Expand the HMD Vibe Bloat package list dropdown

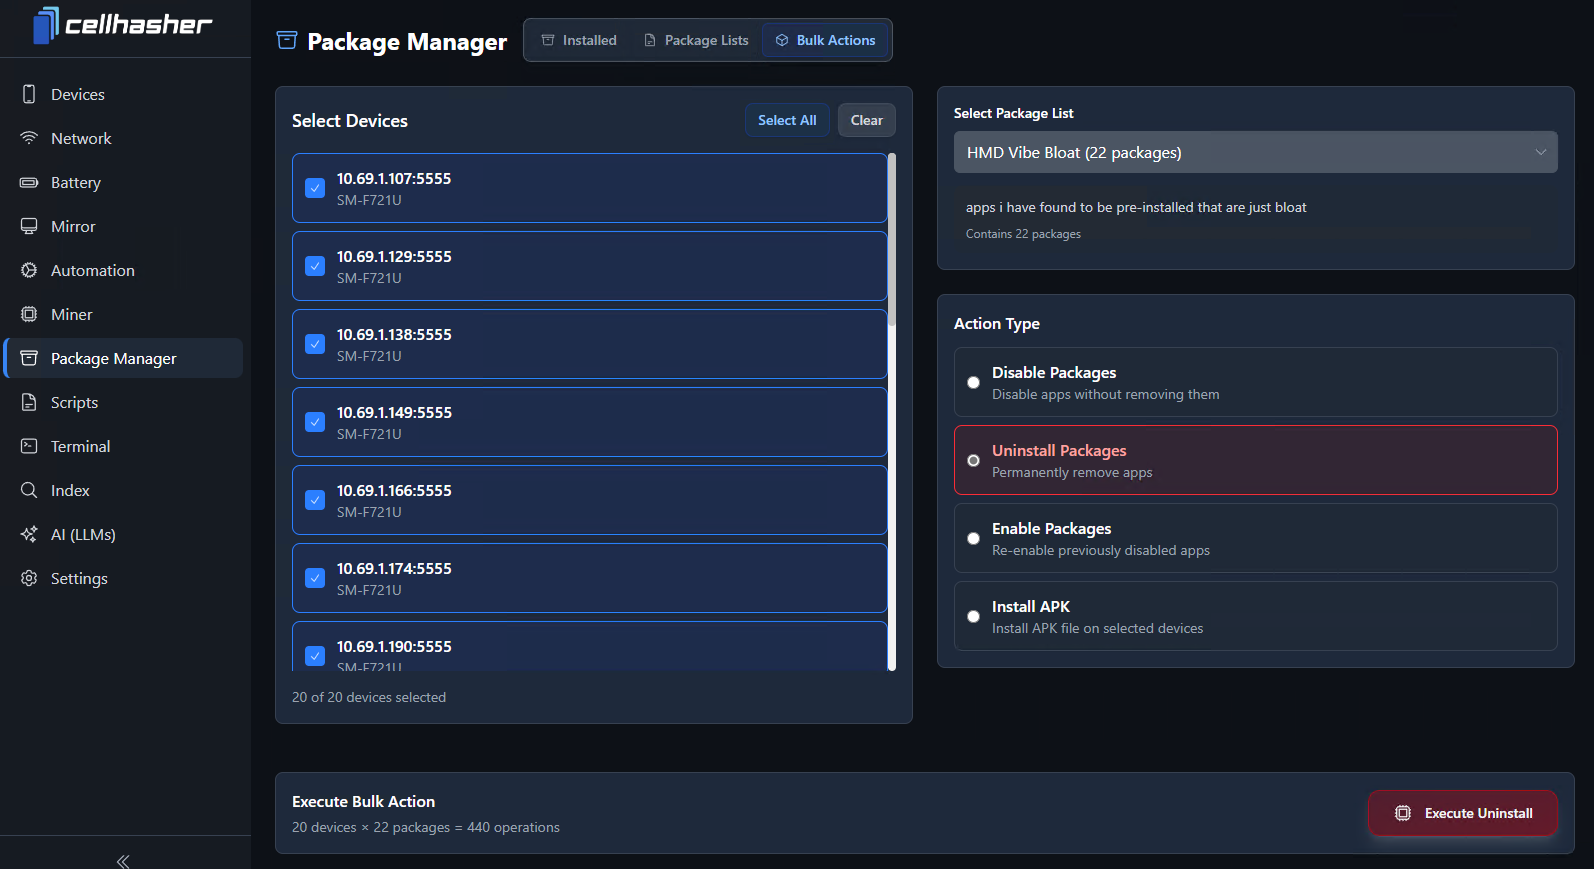[1255, 152]
